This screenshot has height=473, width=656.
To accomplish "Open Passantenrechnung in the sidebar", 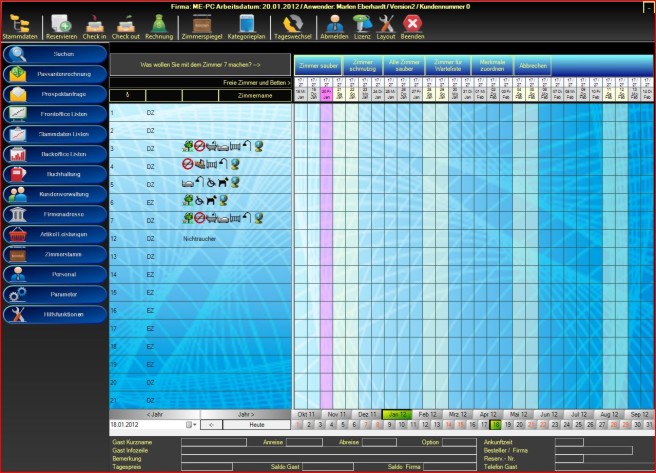I will (x=55, y=74).
